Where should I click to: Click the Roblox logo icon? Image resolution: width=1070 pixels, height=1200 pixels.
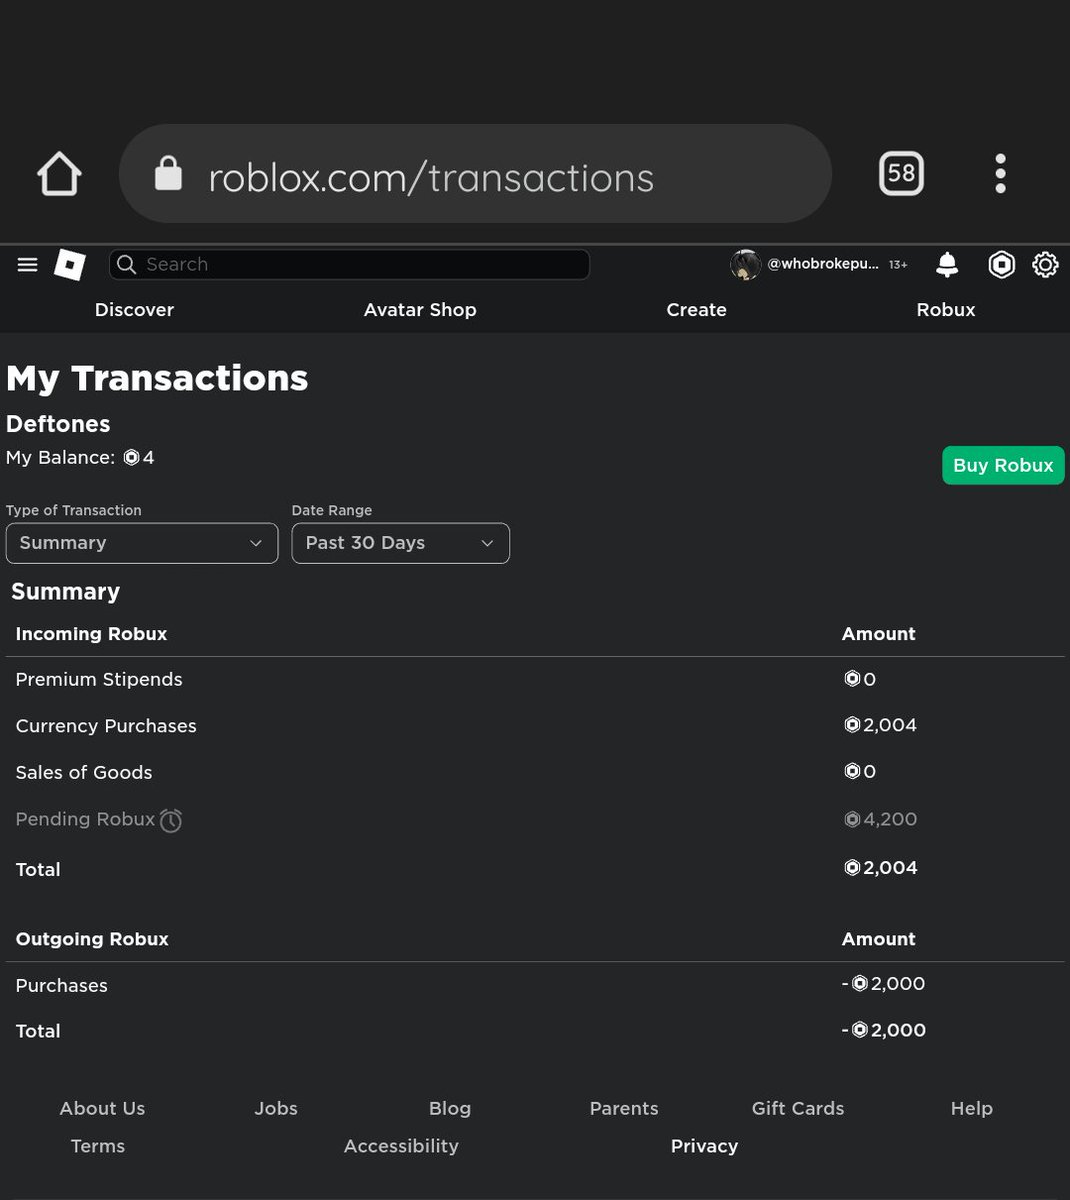tap(70, 264)
